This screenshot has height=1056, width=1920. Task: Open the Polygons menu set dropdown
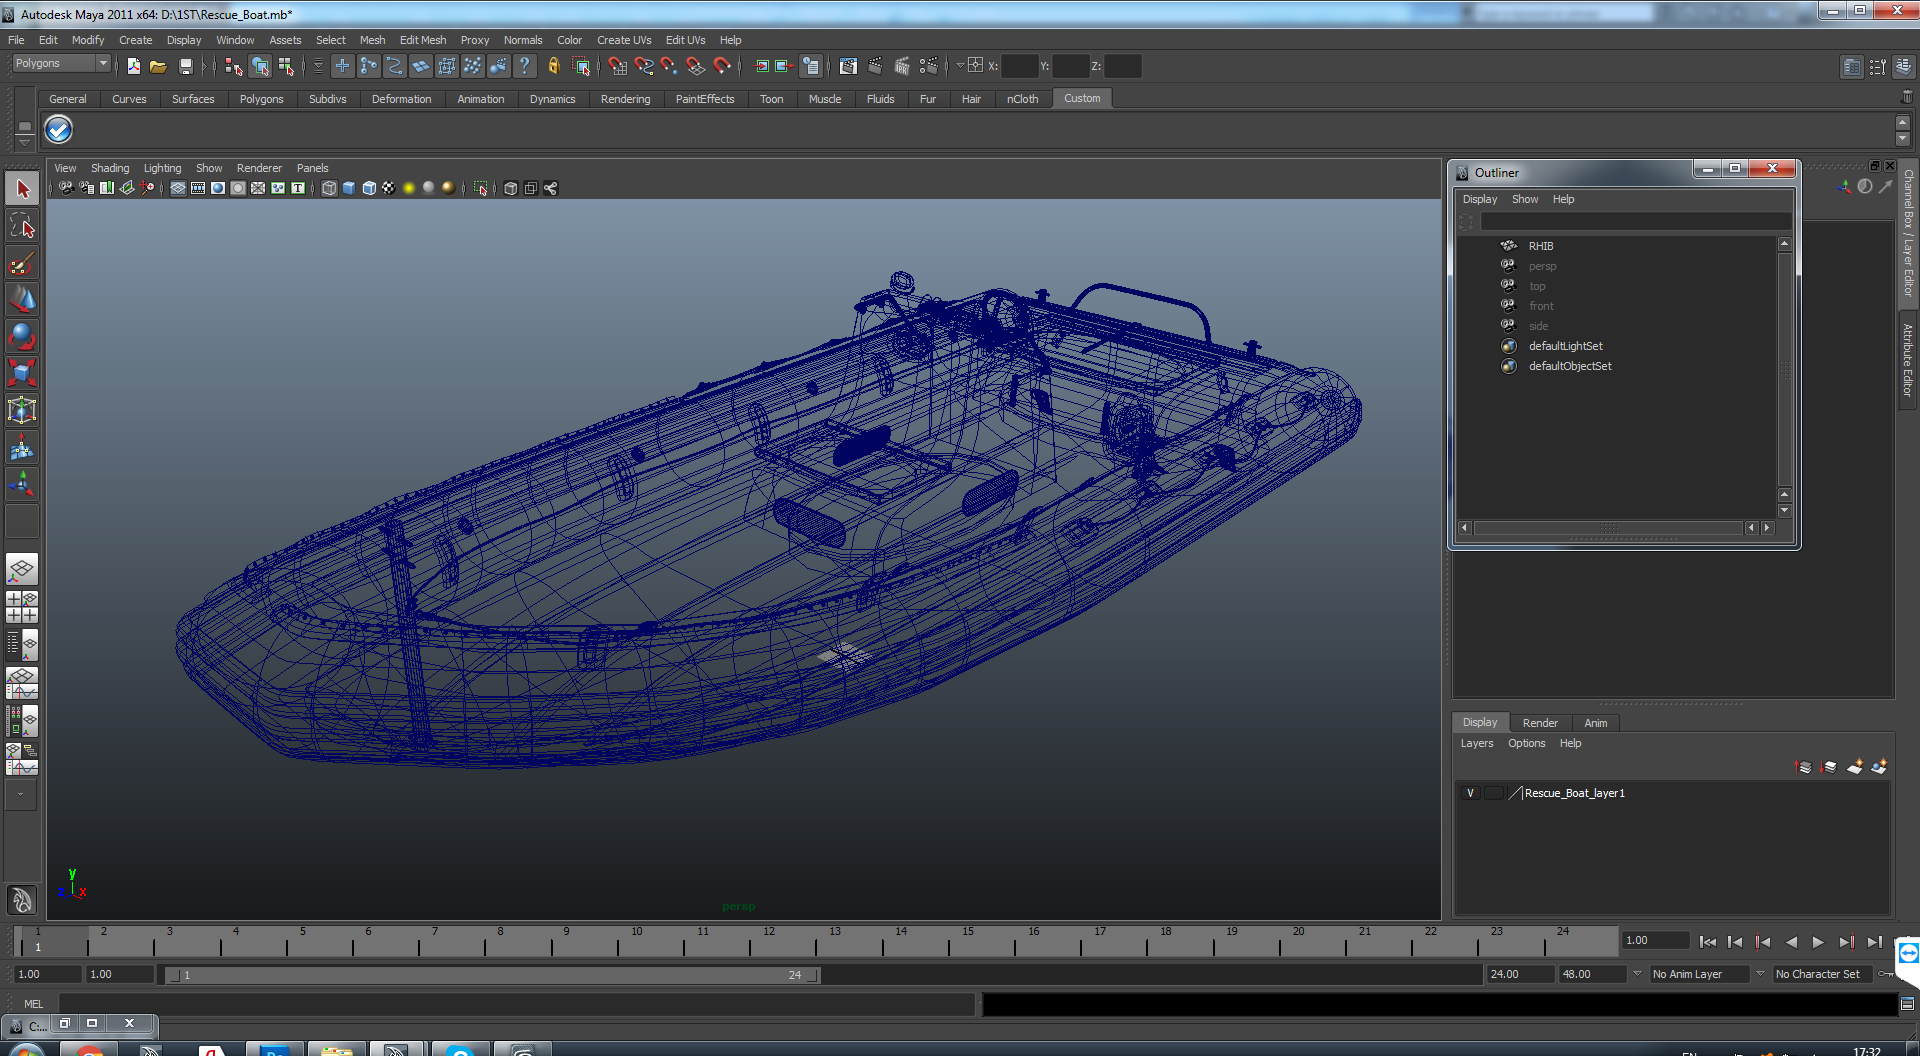61,63
